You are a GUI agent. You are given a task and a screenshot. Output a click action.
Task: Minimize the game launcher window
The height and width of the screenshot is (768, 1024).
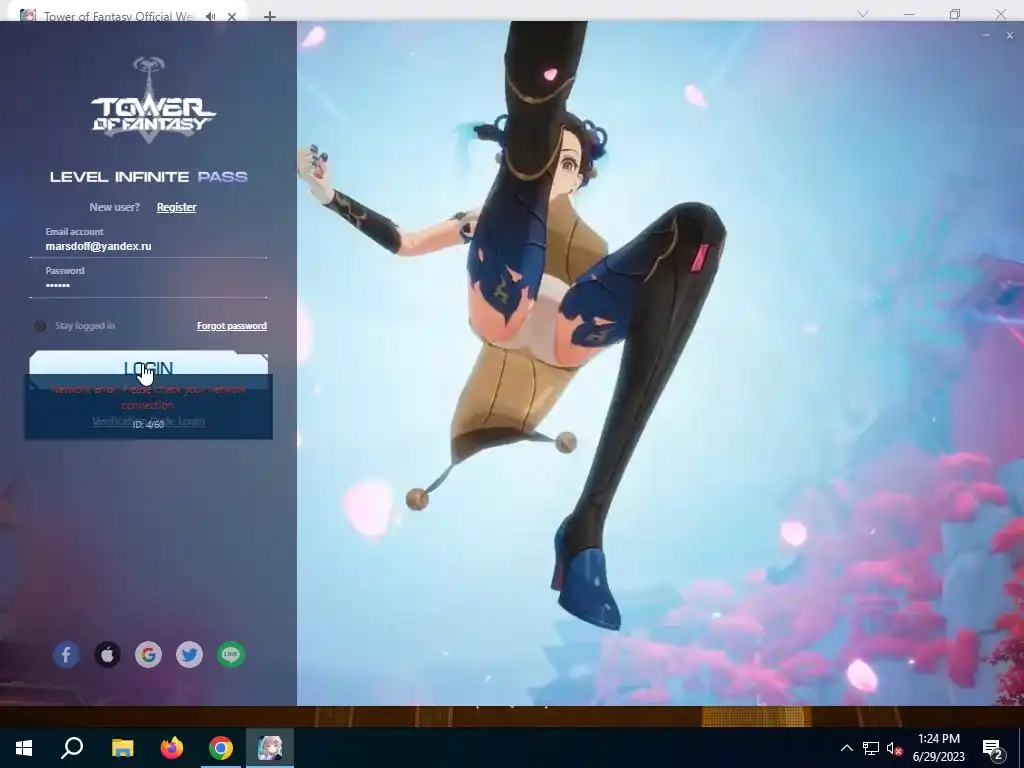coord(986,35)
